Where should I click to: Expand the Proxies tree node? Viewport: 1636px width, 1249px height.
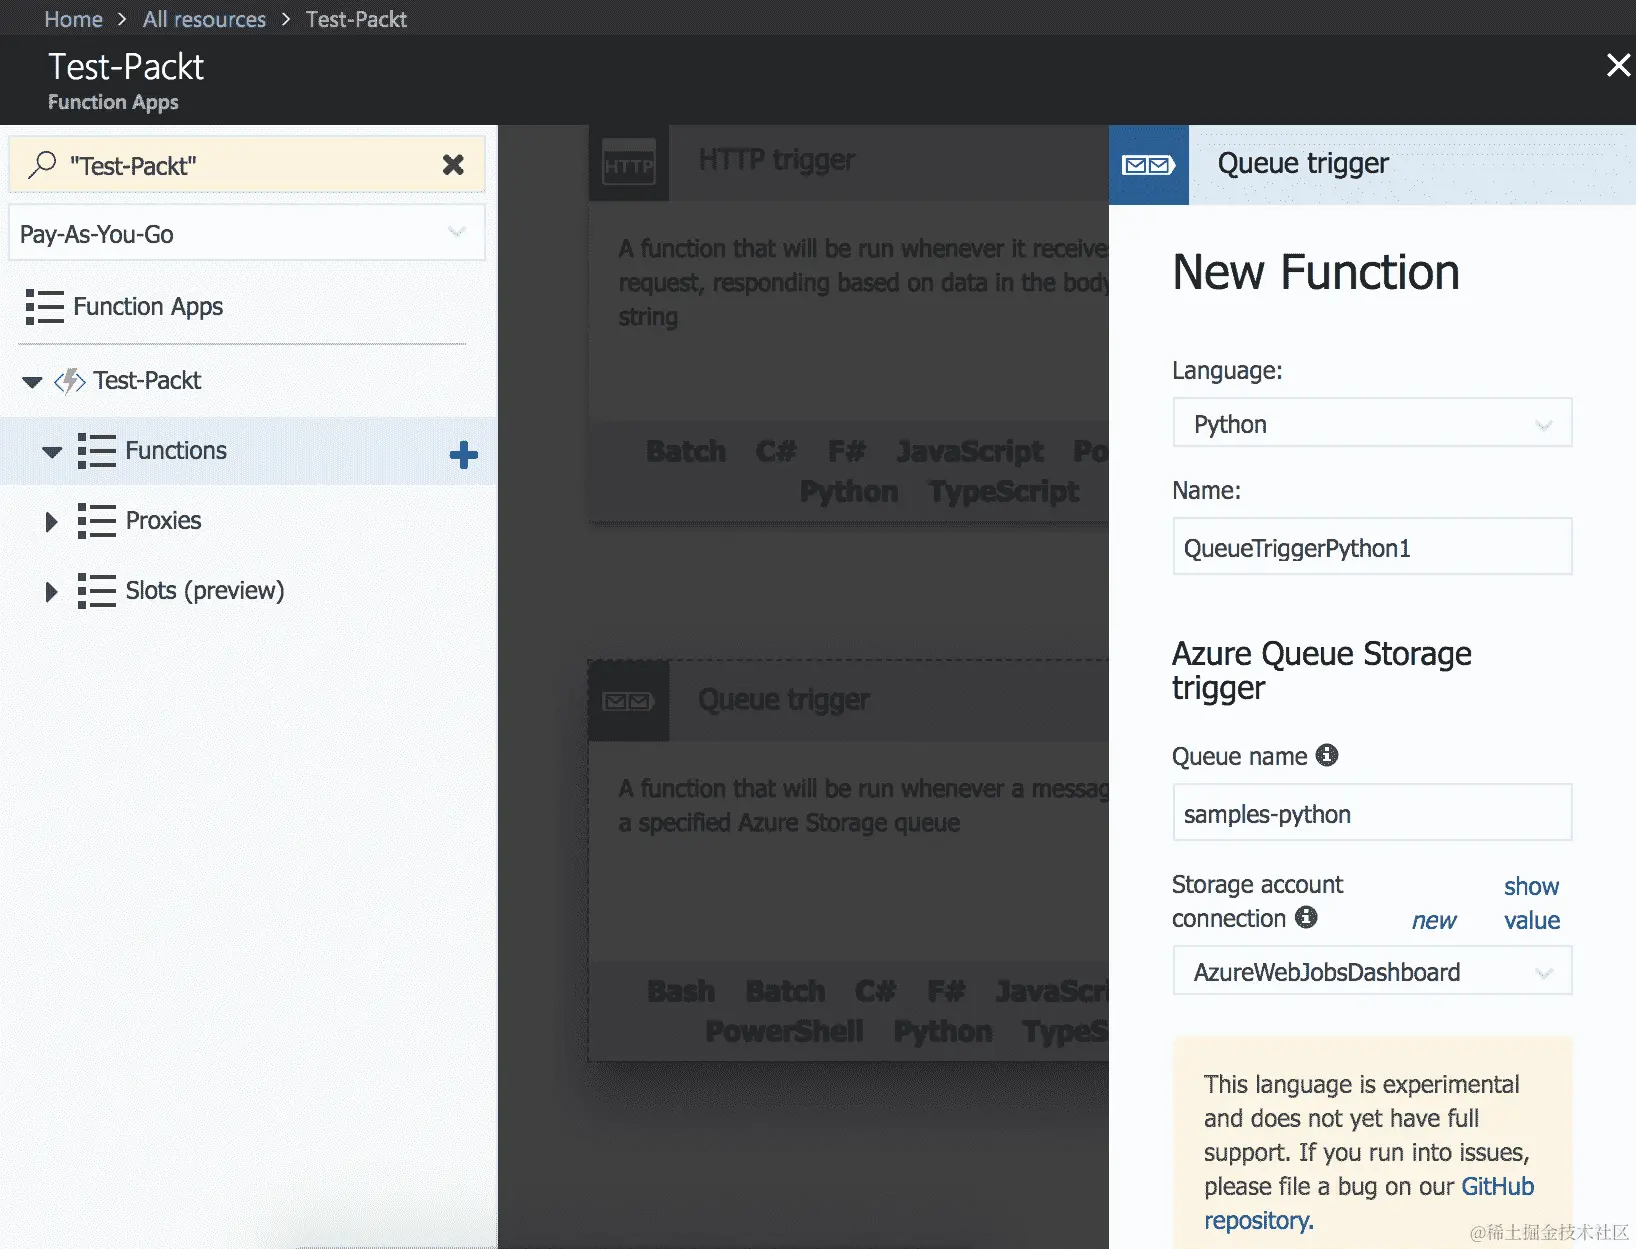click(x=51, y=521)
